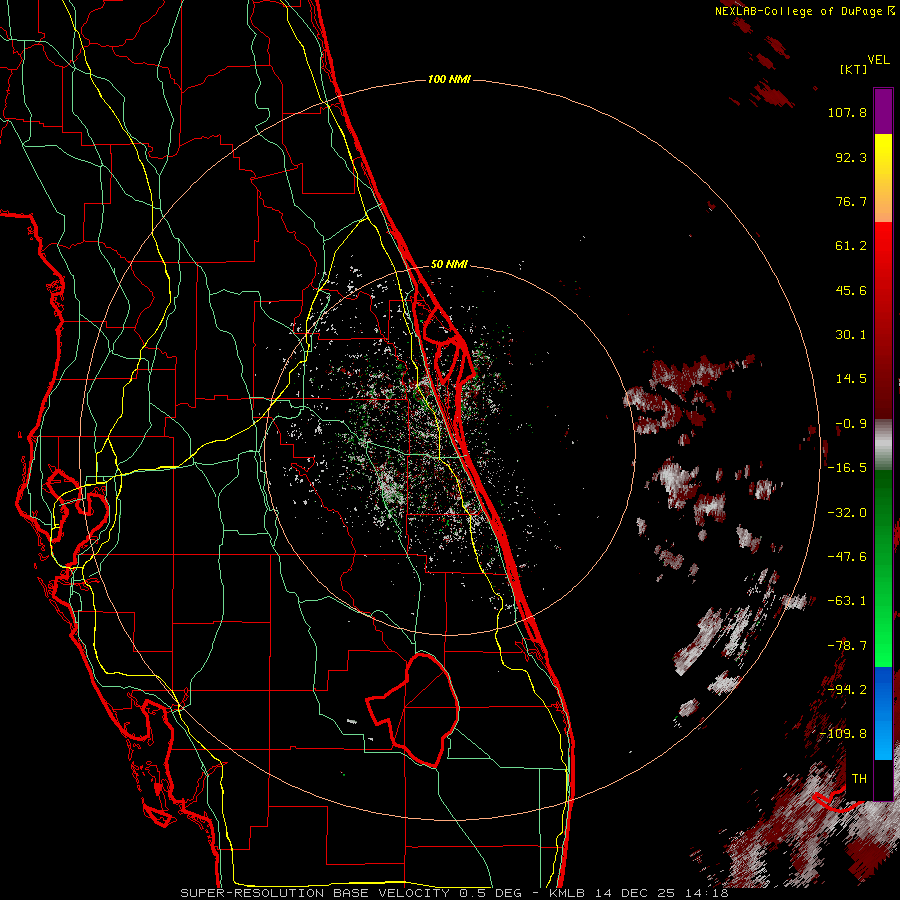
Task: Click the yellow-orange segment of color bar
Action: (x=883, y=178)
